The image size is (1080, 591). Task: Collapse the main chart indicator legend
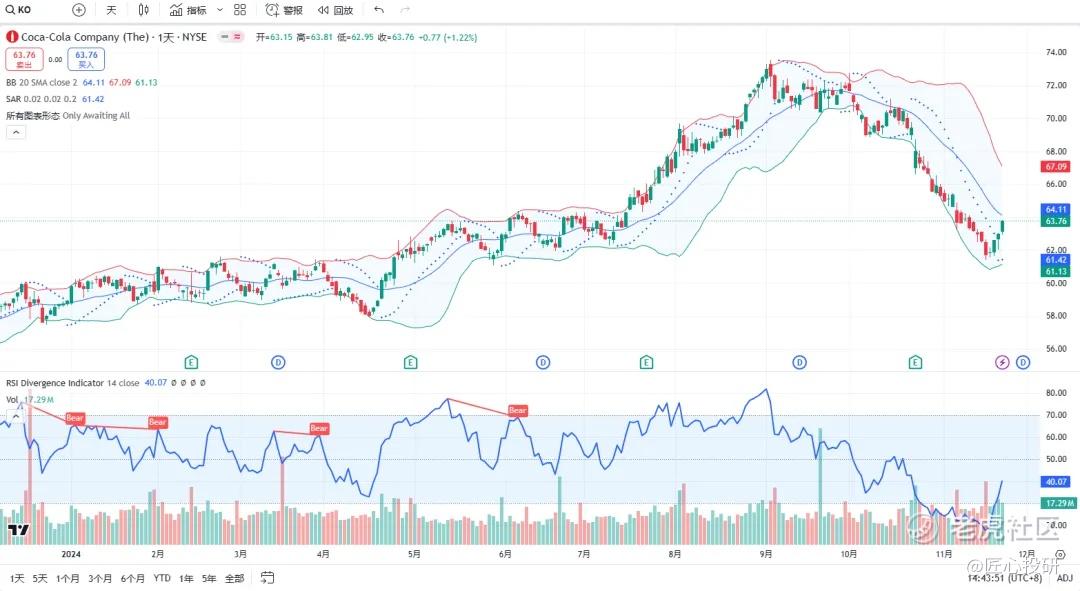pos(16,132)
